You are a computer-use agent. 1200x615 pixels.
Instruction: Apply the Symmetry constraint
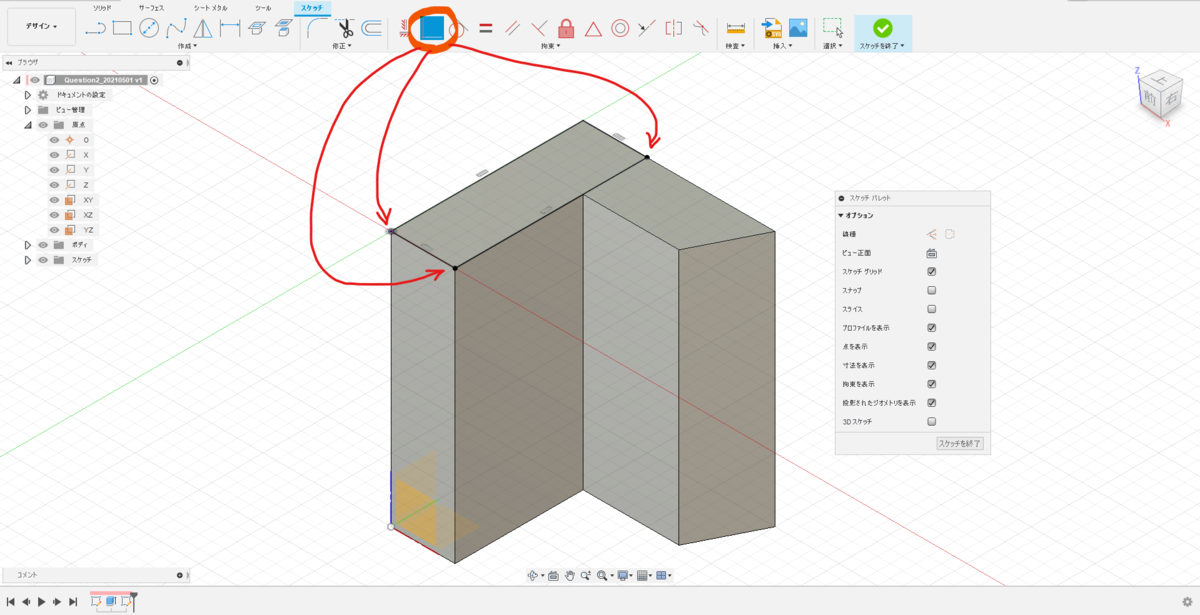[674, 28]
